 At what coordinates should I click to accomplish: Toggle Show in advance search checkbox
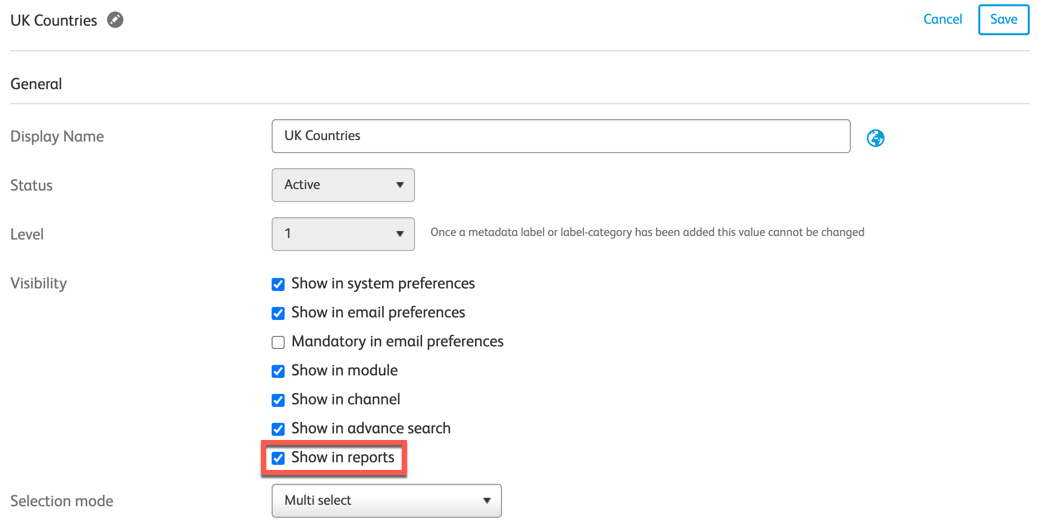[x=278, y=430]
